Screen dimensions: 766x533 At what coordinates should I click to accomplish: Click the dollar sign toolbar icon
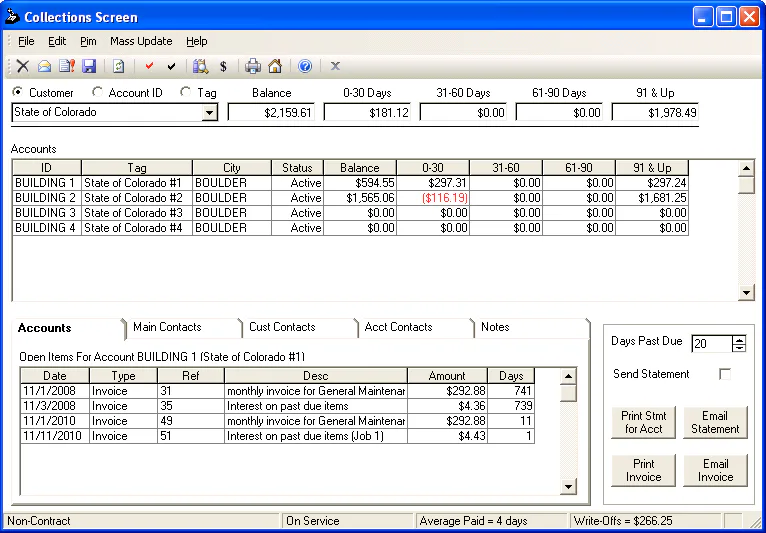(223, 67)
